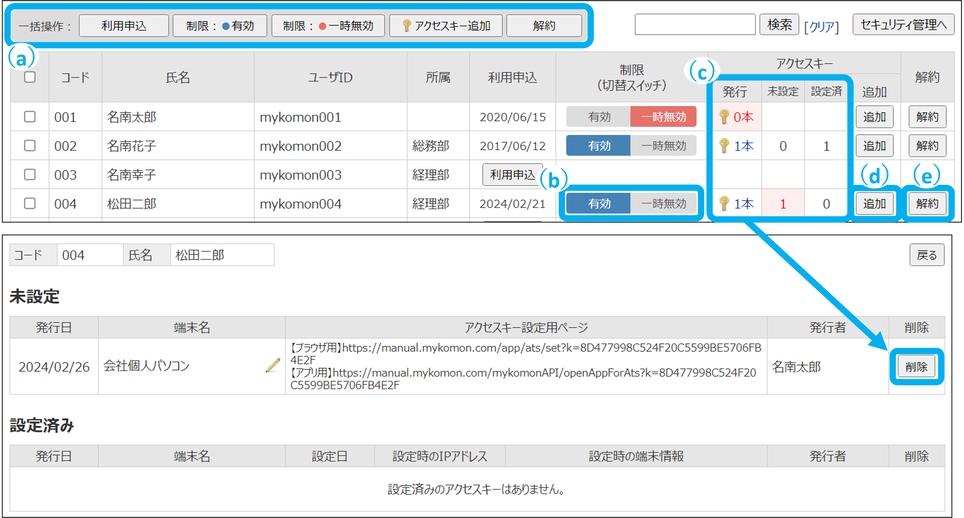This screenshot has width=964, height=518.
Task: Select the checkbox for row 003
Action: pos(30,175)
